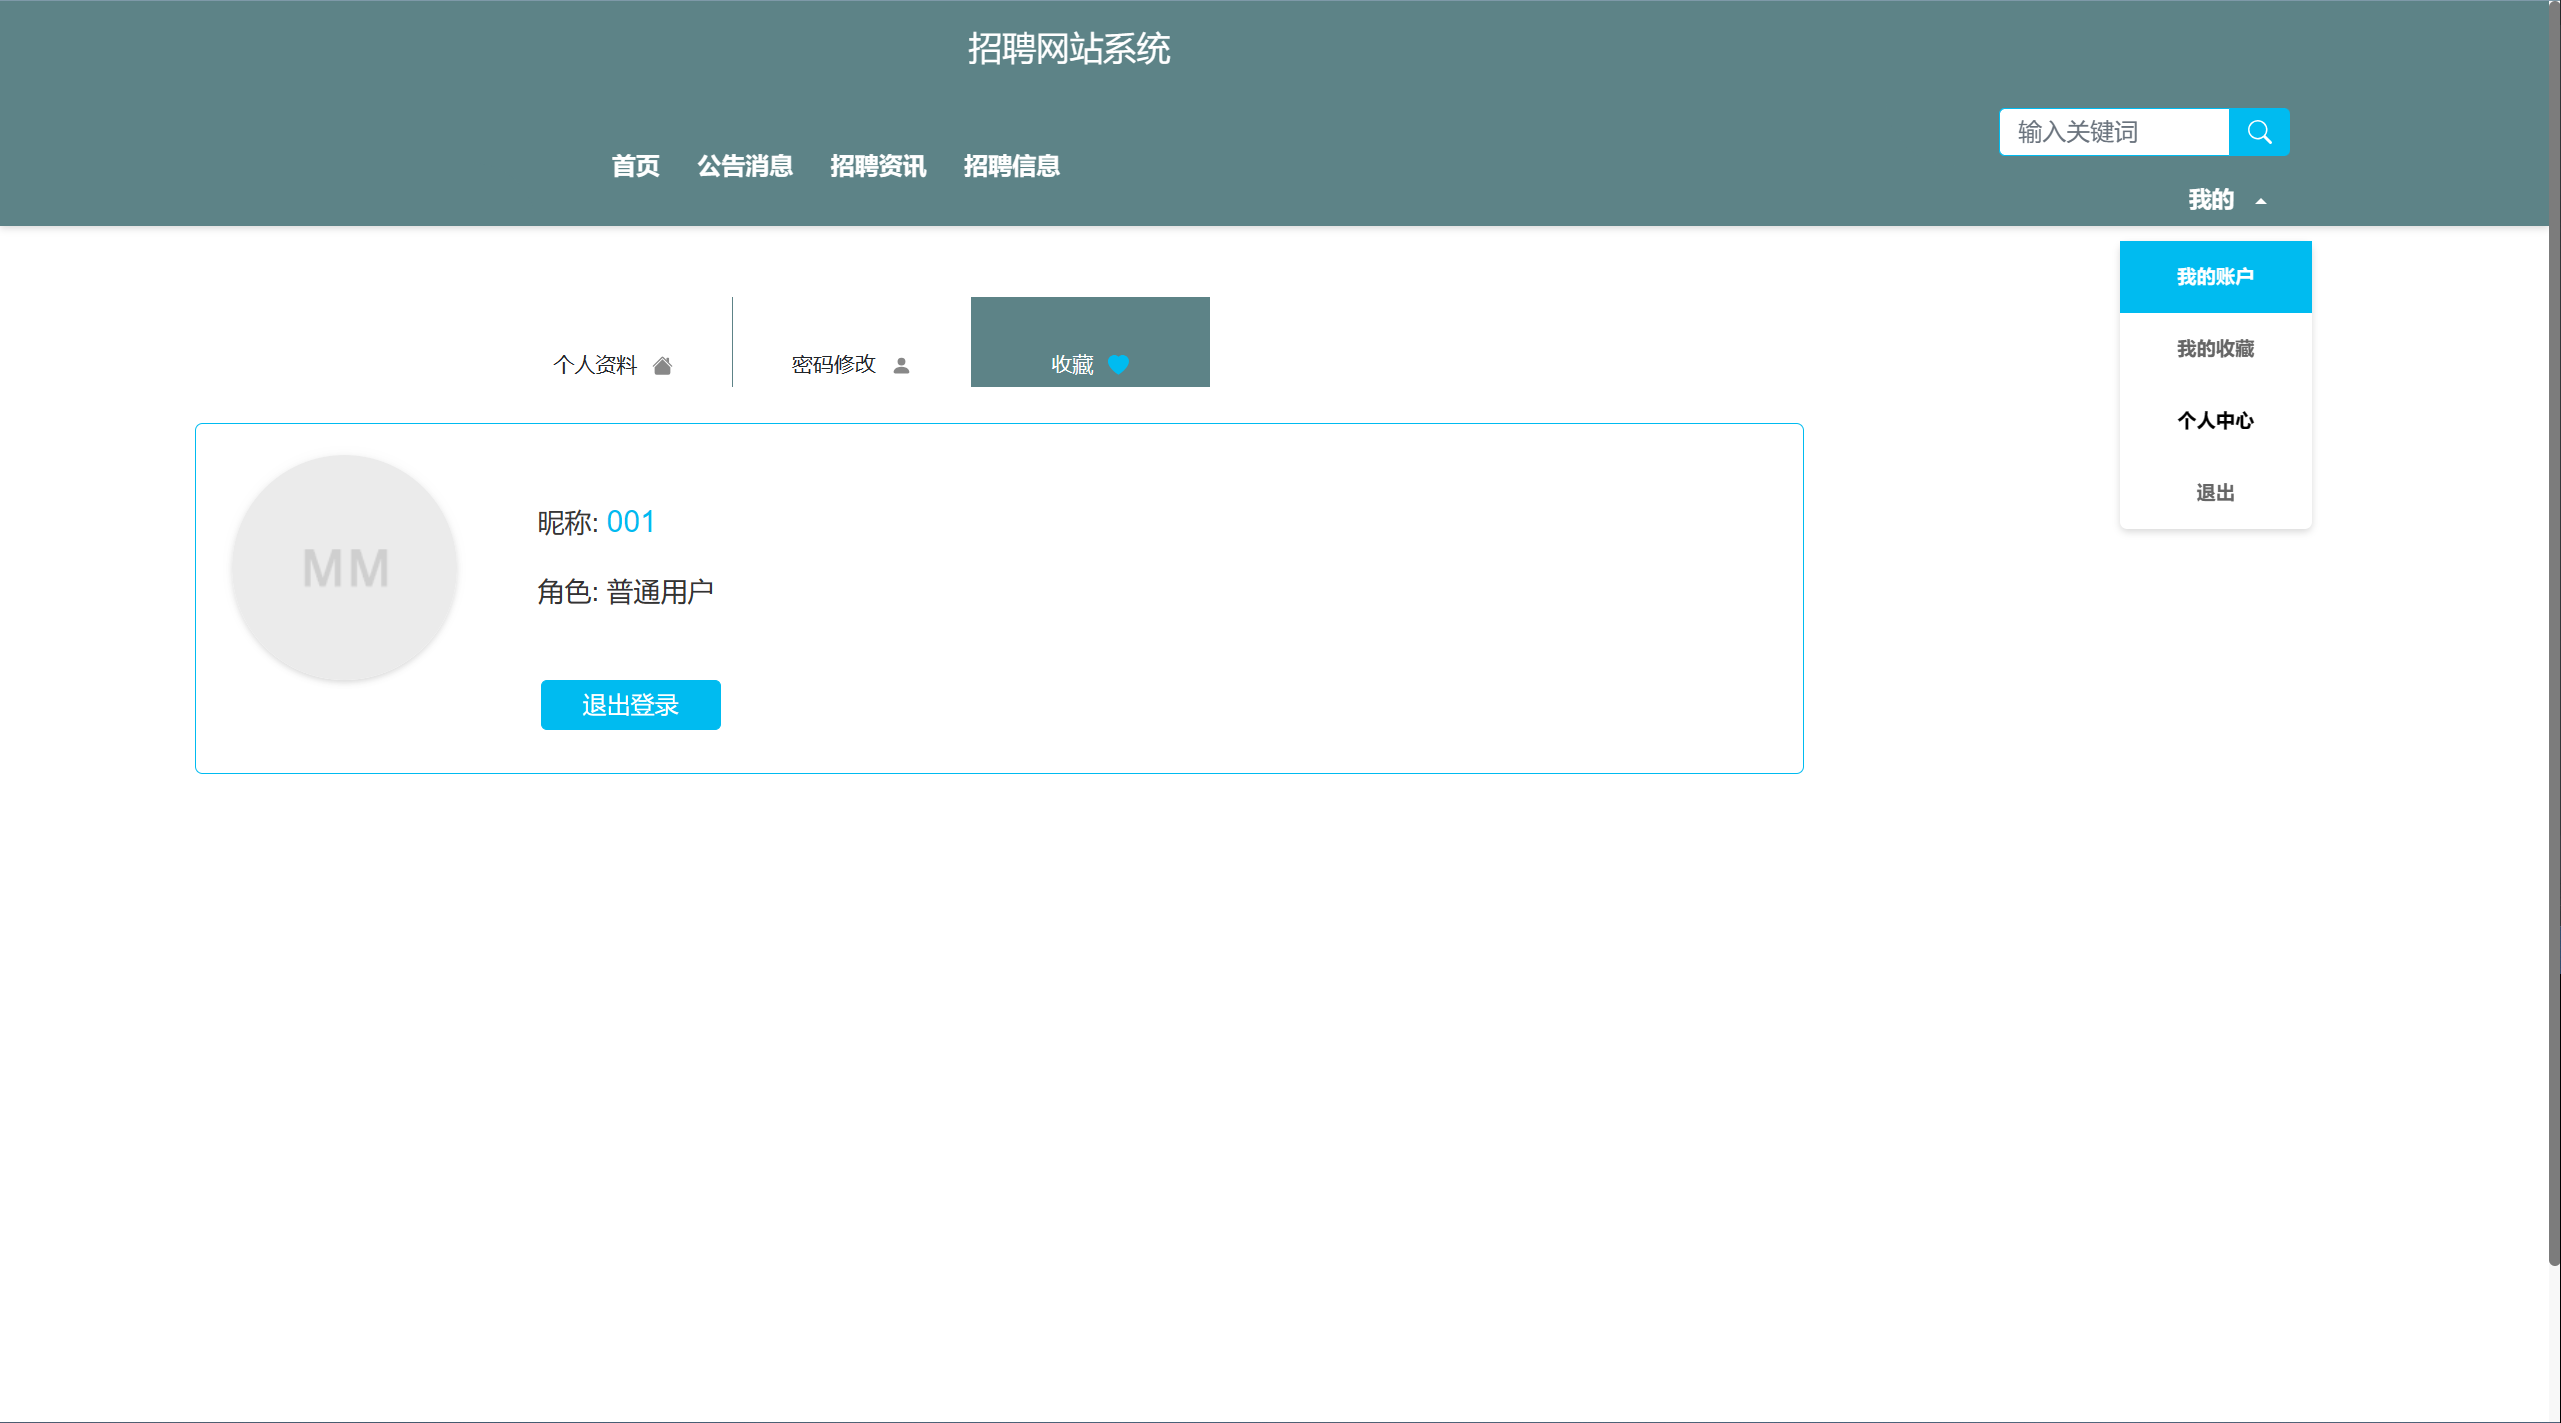Collapse the 我的 dropdown arrow
Image resolution: width=2561 pixels, height=1423 pixels.
[2260, 202]
